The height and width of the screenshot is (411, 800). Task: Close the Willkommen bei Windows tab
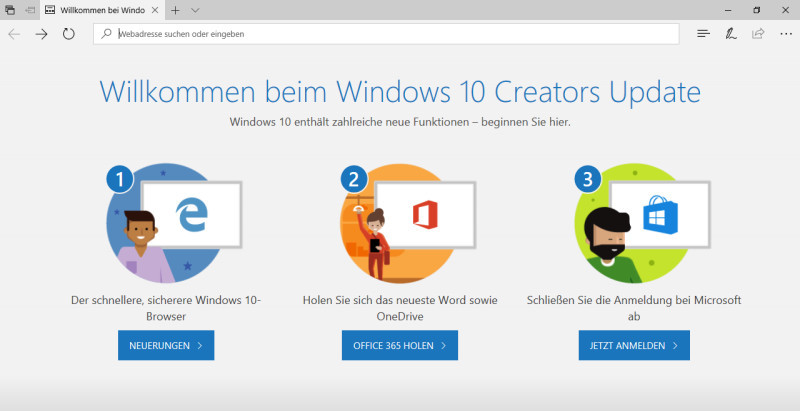pyautogui.click(x=155, y=10)
